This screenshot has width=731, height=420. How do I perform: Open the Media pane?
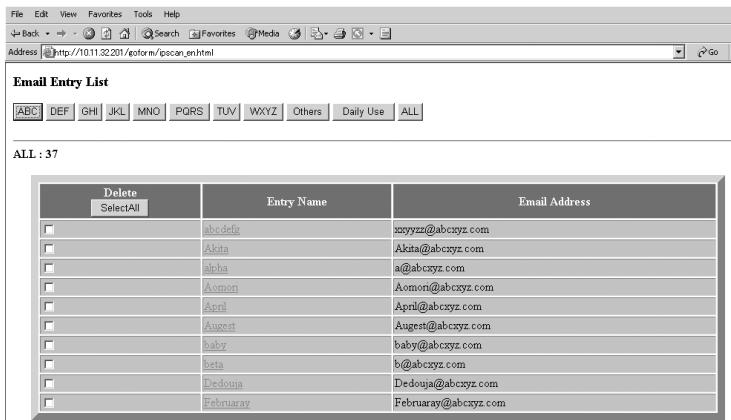coord(263,34)
